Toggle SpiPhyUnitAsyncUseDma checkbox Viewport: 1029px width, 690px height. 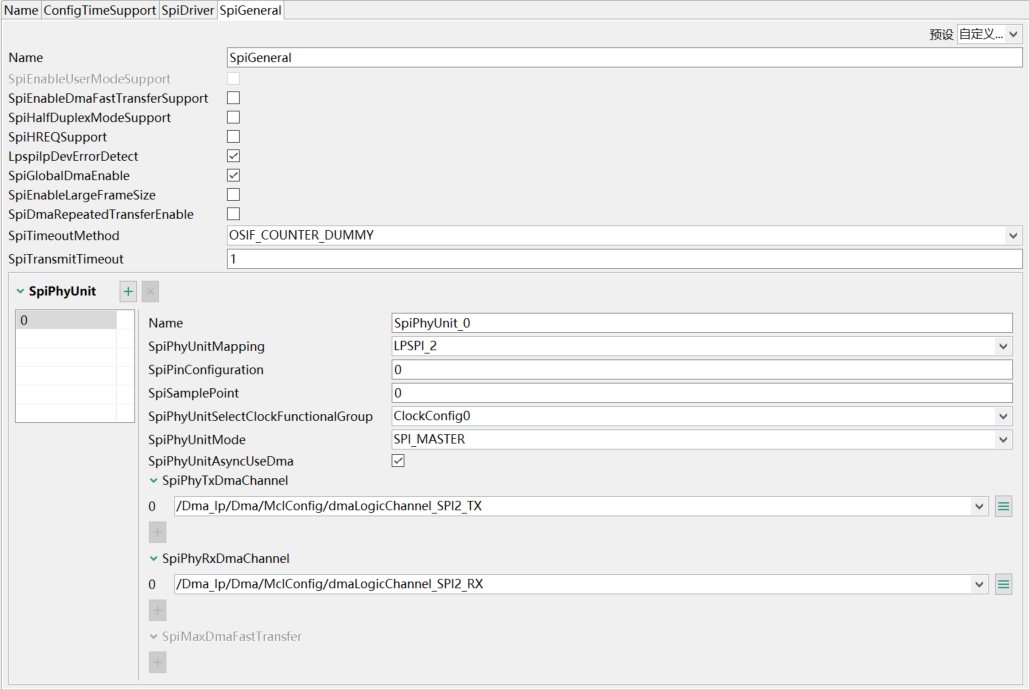click(x=398, y=461)
